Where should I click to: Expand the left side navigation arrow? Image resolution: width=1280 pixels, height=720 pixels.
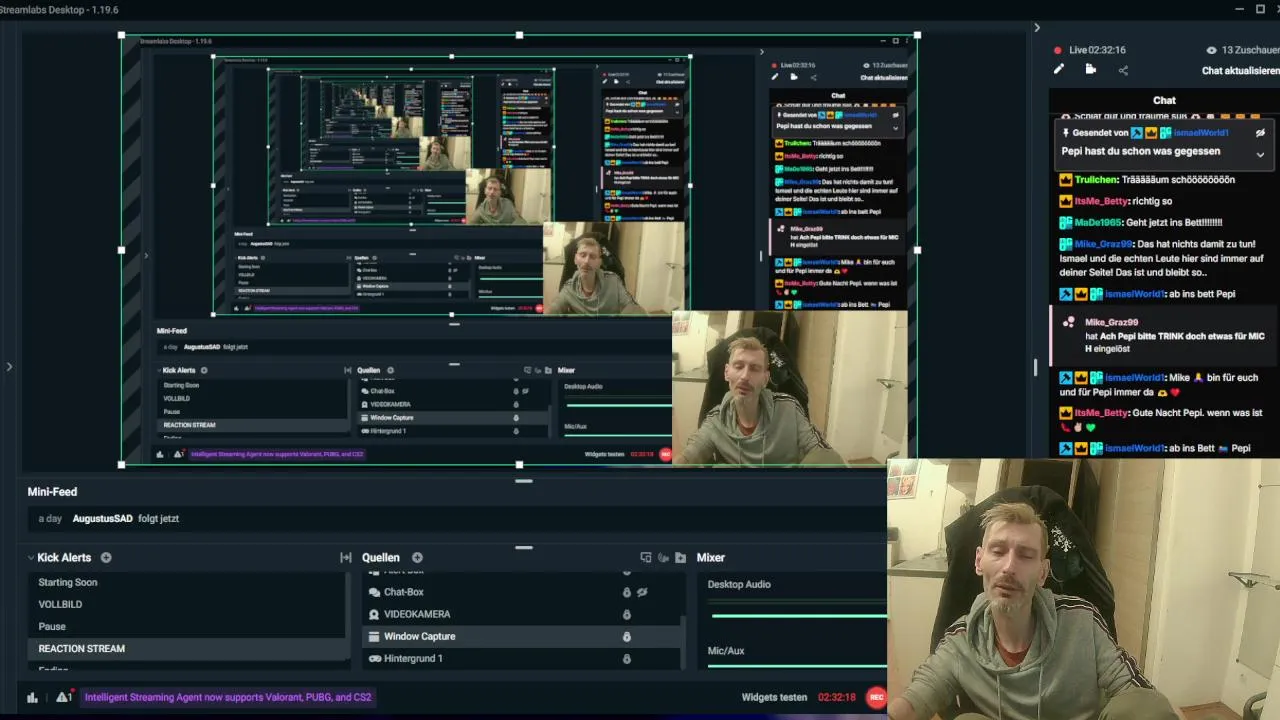click(x=9, y=367)
